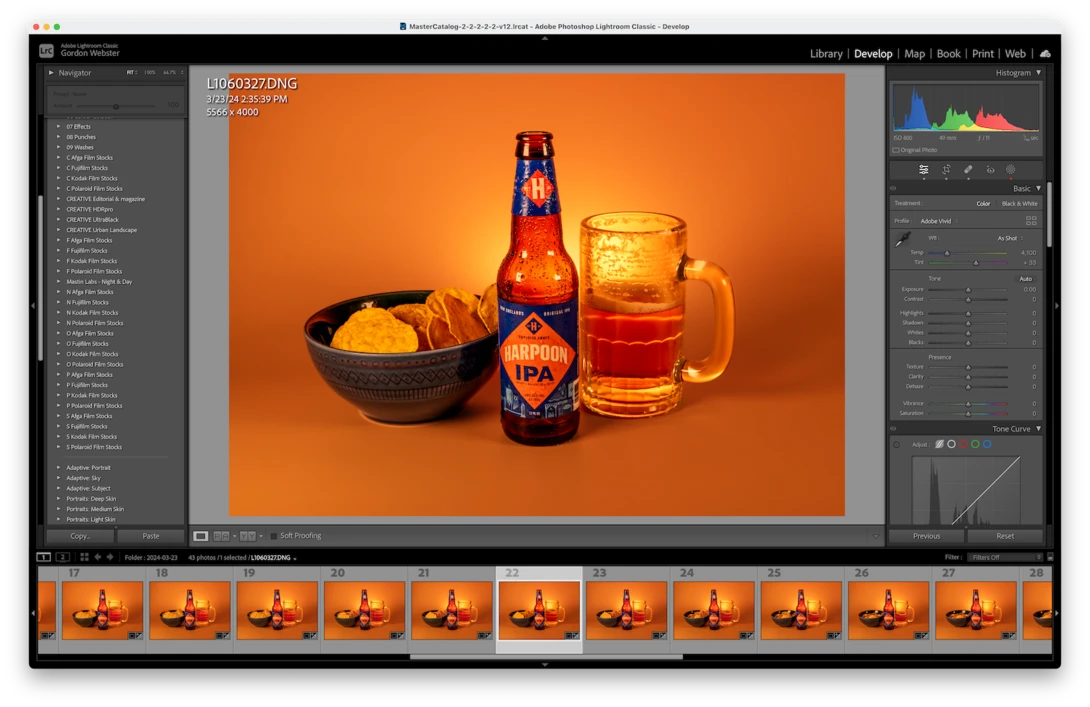Select the Red Eye correction tool
Viewport: 1090px width, 707px height.
tap(990, 170)
